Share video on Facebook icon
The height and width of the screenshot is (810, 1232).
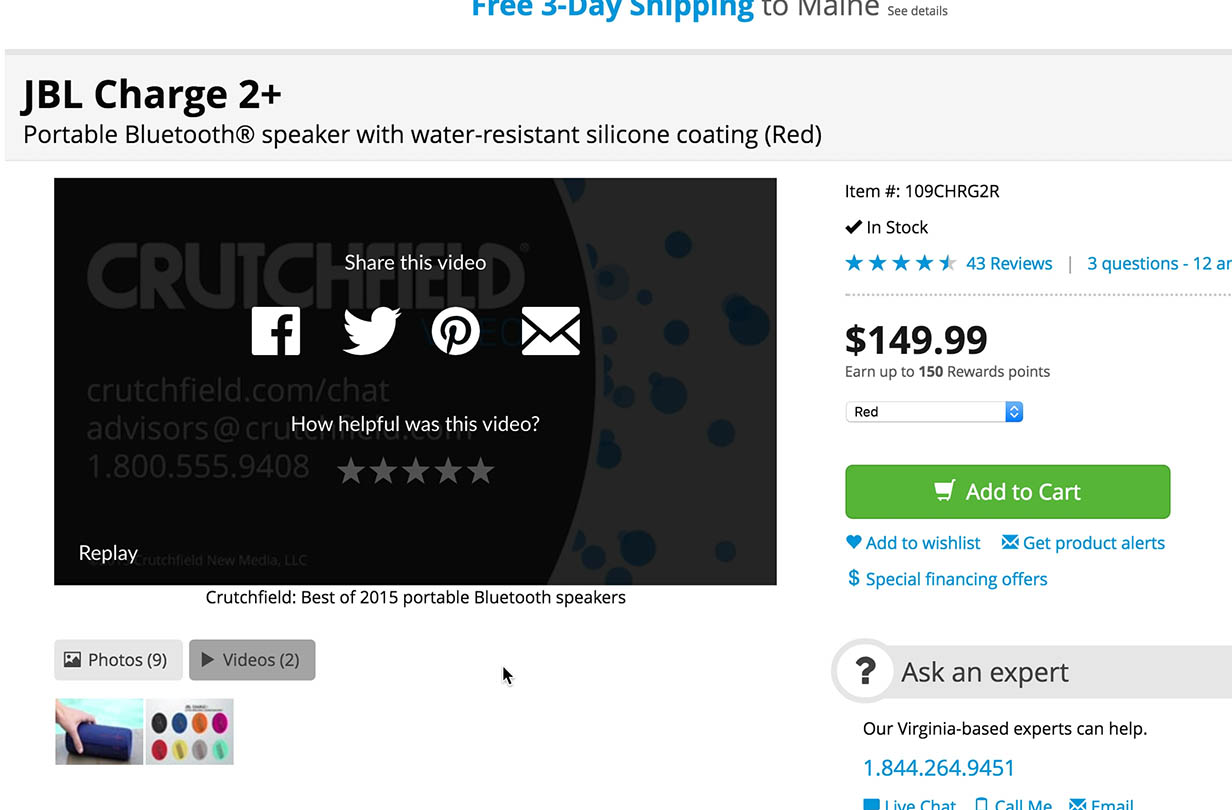point(276,331)
